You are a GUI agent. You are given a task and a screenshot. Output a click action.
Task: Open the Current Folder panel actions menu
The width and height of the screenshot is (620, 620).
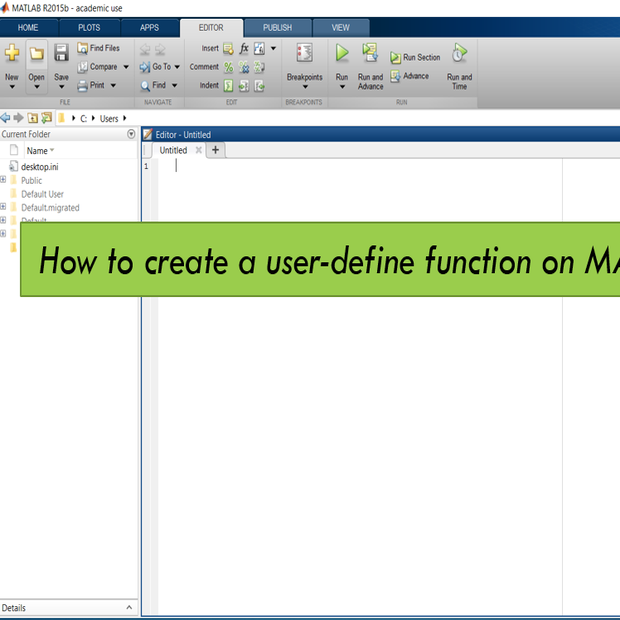[x=131, y=134]
